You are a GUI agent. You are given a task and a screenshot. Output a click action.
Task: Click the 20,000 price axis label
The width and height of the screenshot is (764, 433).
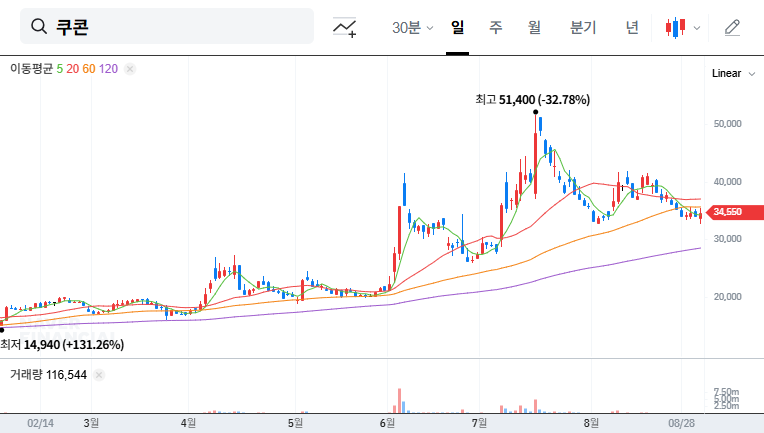pos(727,297)
